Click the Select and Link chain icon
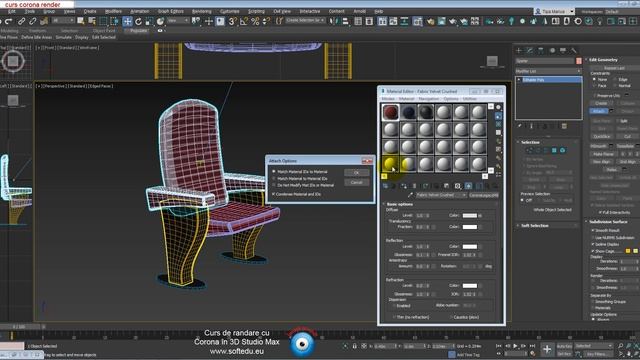This screenshot has width=640, height=360. click(21, 21)
